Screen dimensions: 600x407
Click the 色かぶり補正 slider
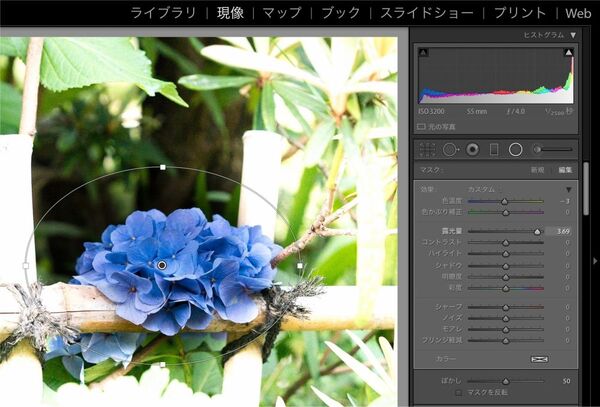(505, 212)
